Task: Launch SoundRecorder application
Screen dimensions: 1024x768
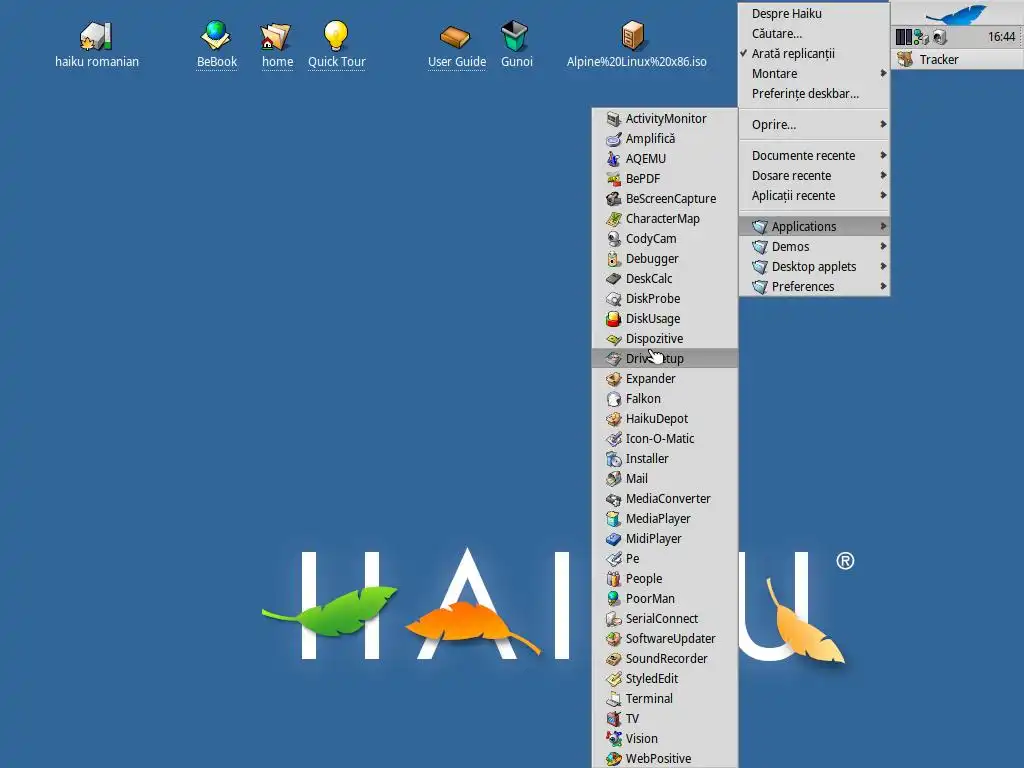Action: pos(665,659)
